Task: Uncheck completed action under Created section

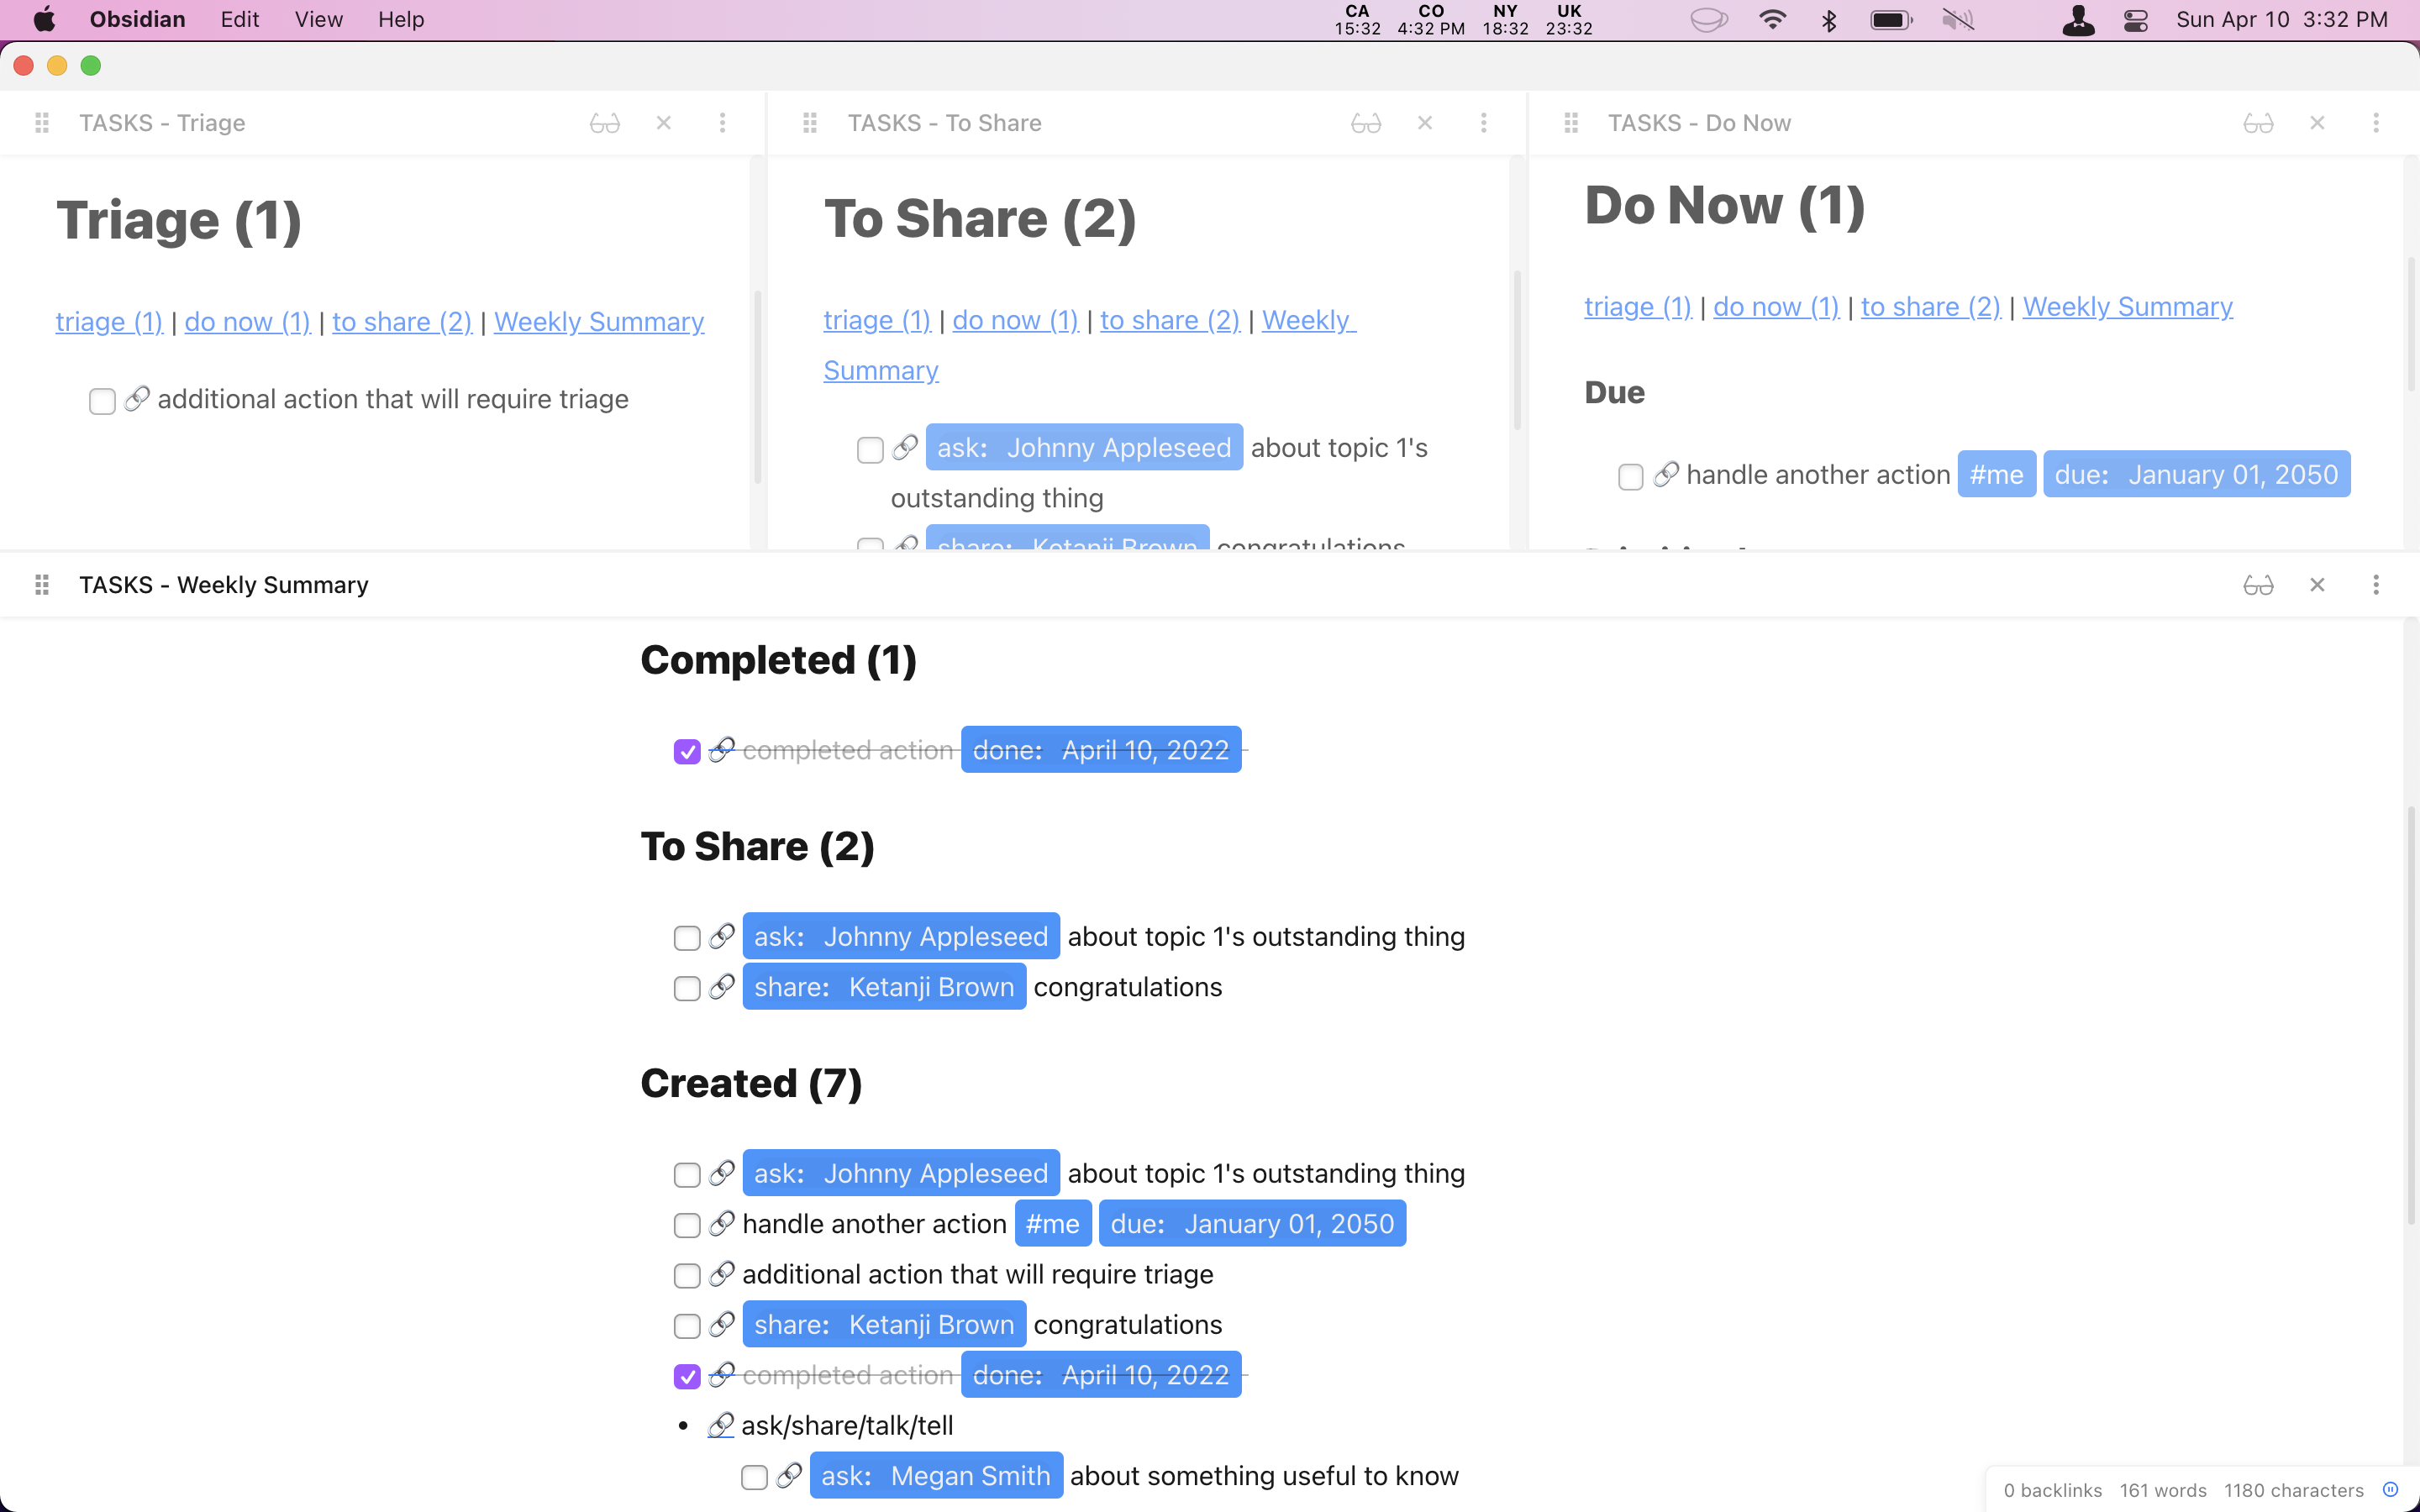Action: coord(687,1377)
